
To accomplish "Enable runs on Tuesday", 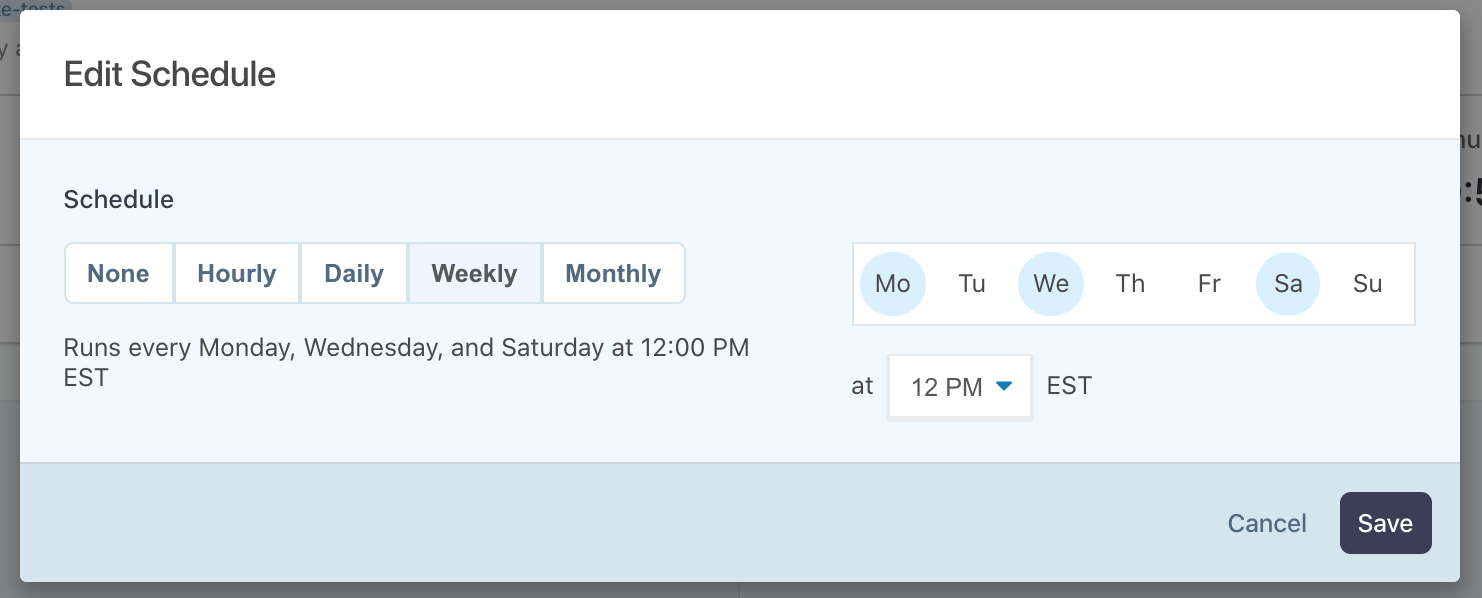I will coord(971,283).
